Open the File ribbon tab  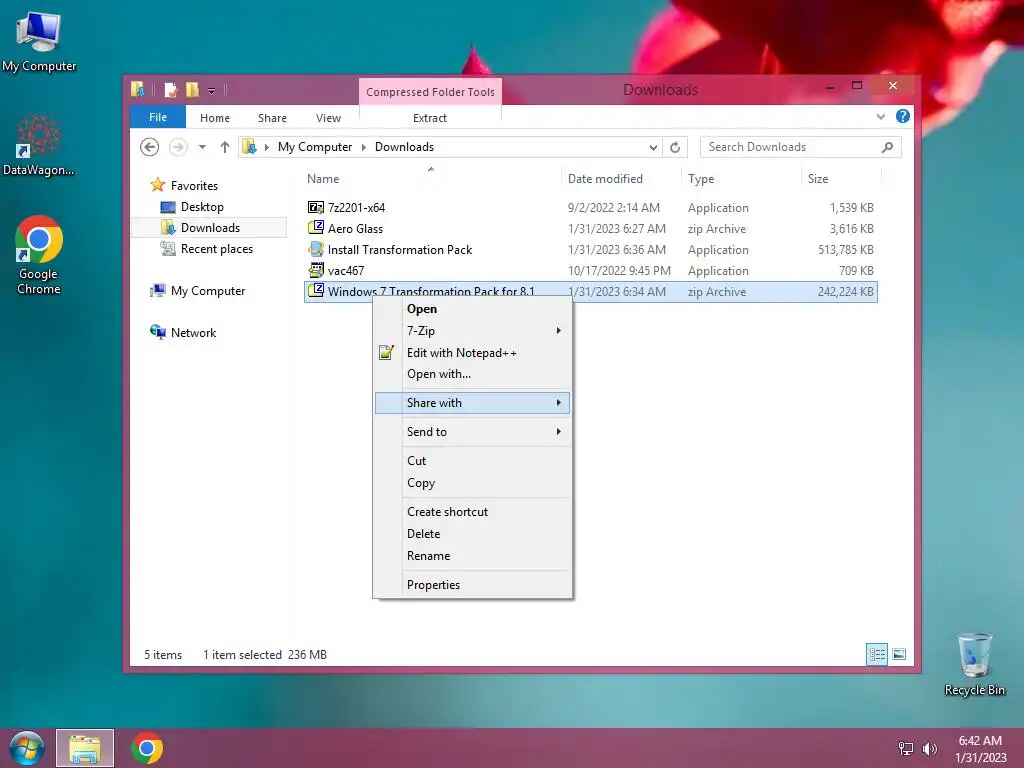coord(158,117)
